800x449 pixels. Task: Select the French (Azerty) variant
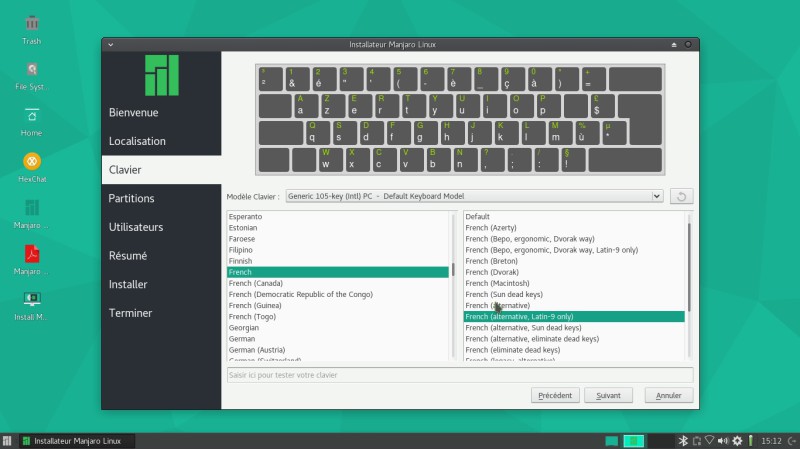coord(574,228)
